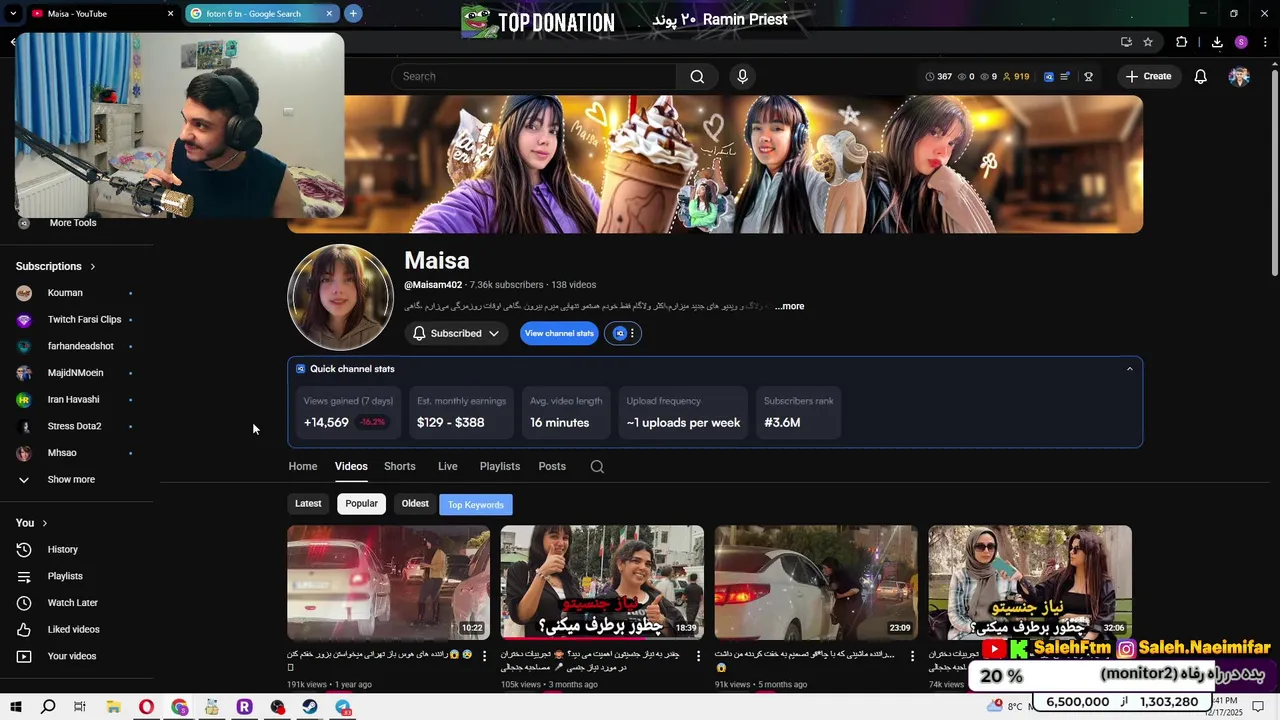Expand channel description with ...more
Viewport: 1280px width, 720px height.
pos(790,306)
